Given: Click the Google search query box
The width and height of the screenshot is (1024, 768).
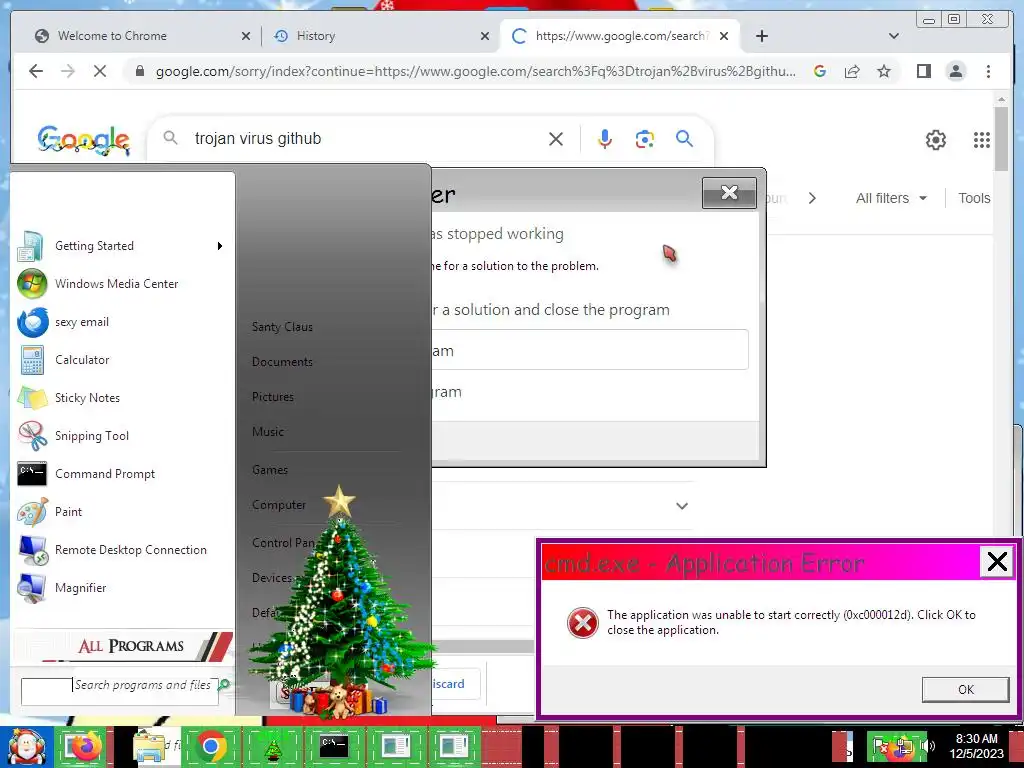Looking at the screenshot, I should click(x=366, y=138).
